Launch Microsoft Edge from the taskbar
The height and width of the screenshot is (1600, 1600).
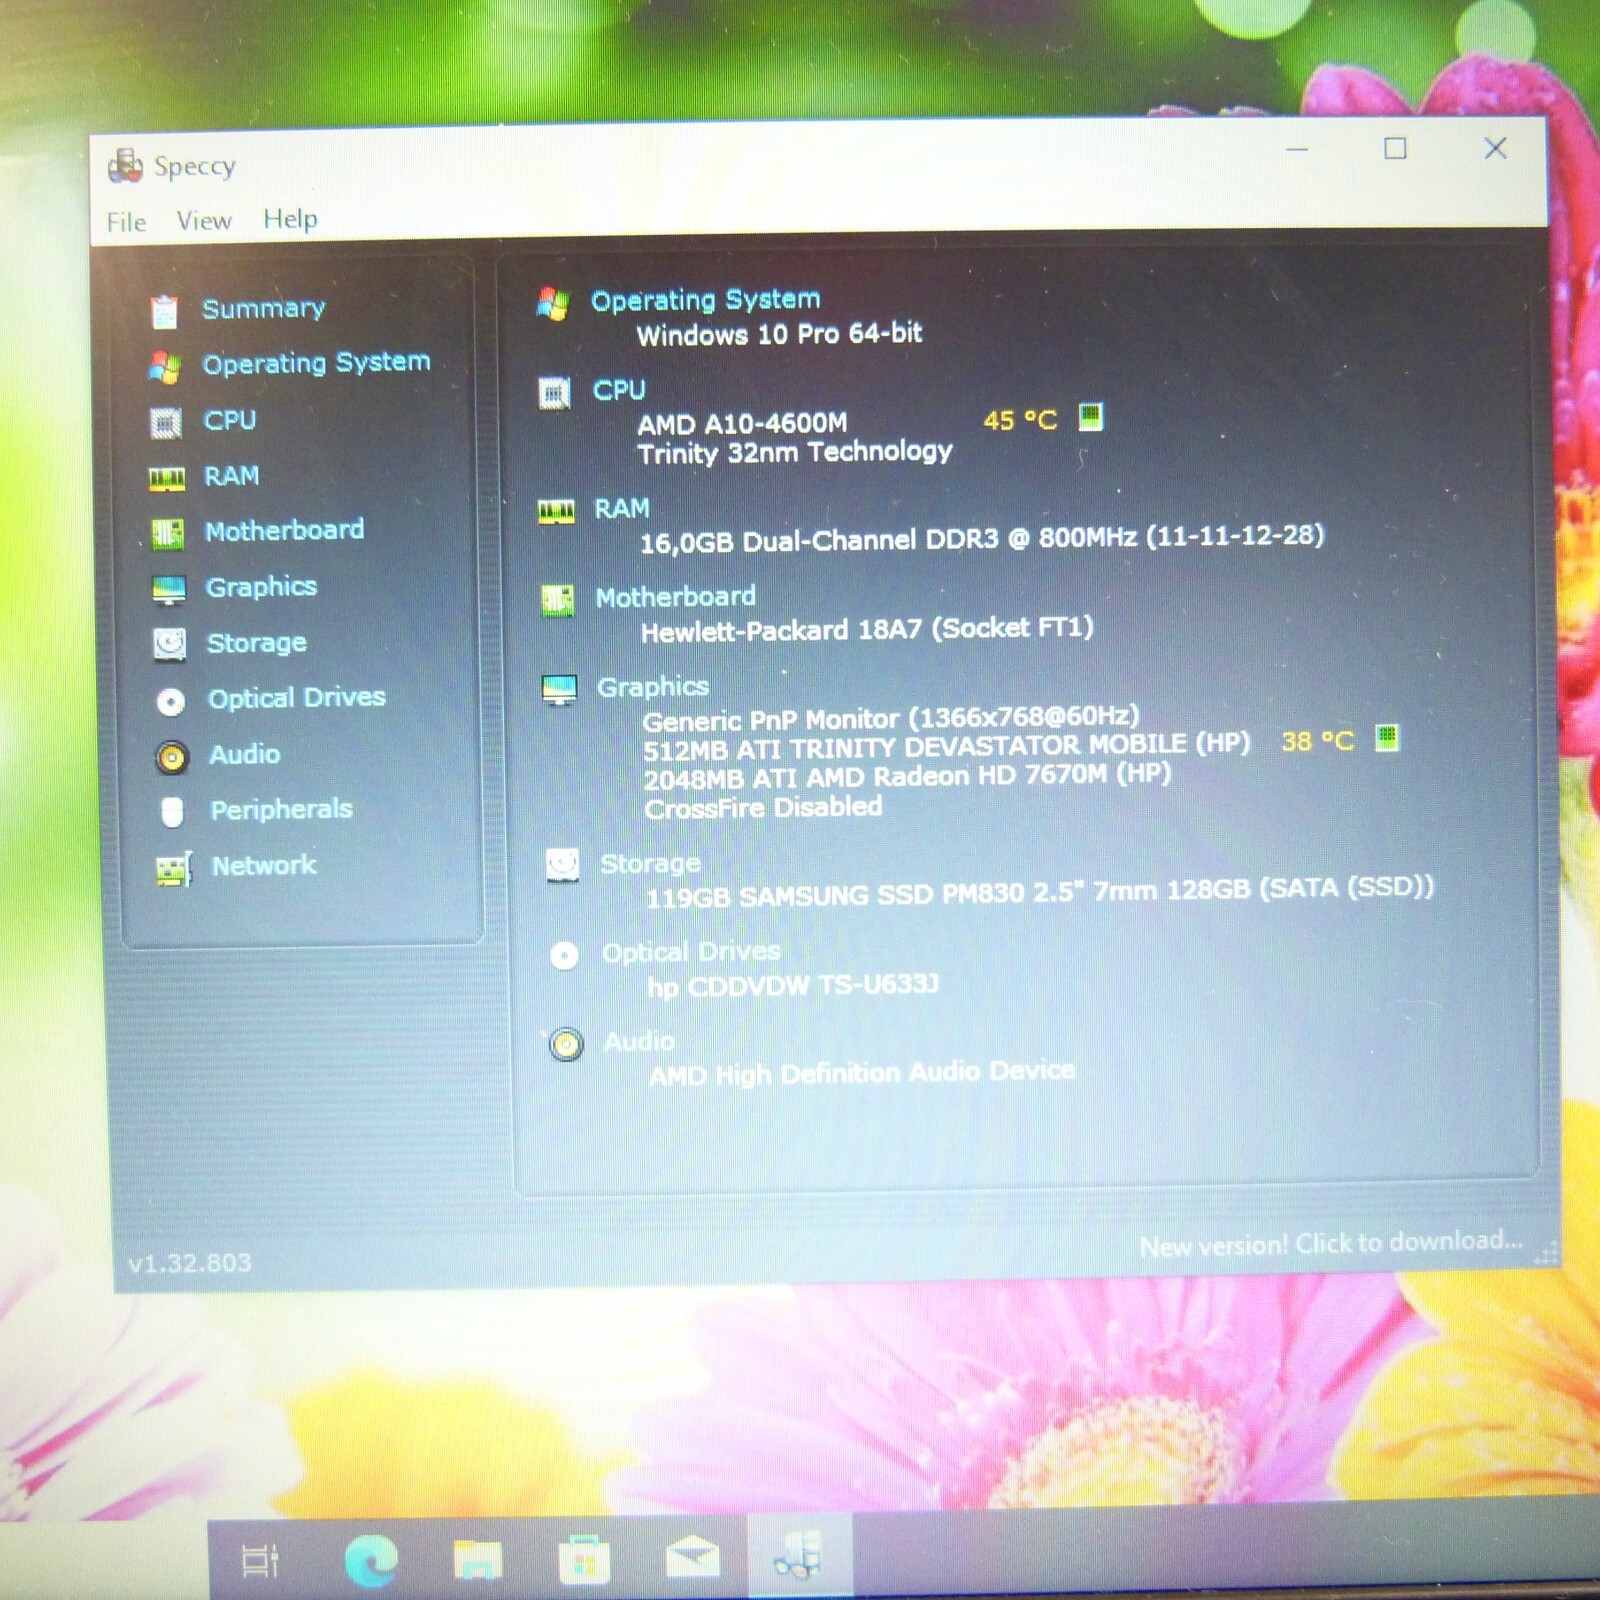tap(370, 1560)
